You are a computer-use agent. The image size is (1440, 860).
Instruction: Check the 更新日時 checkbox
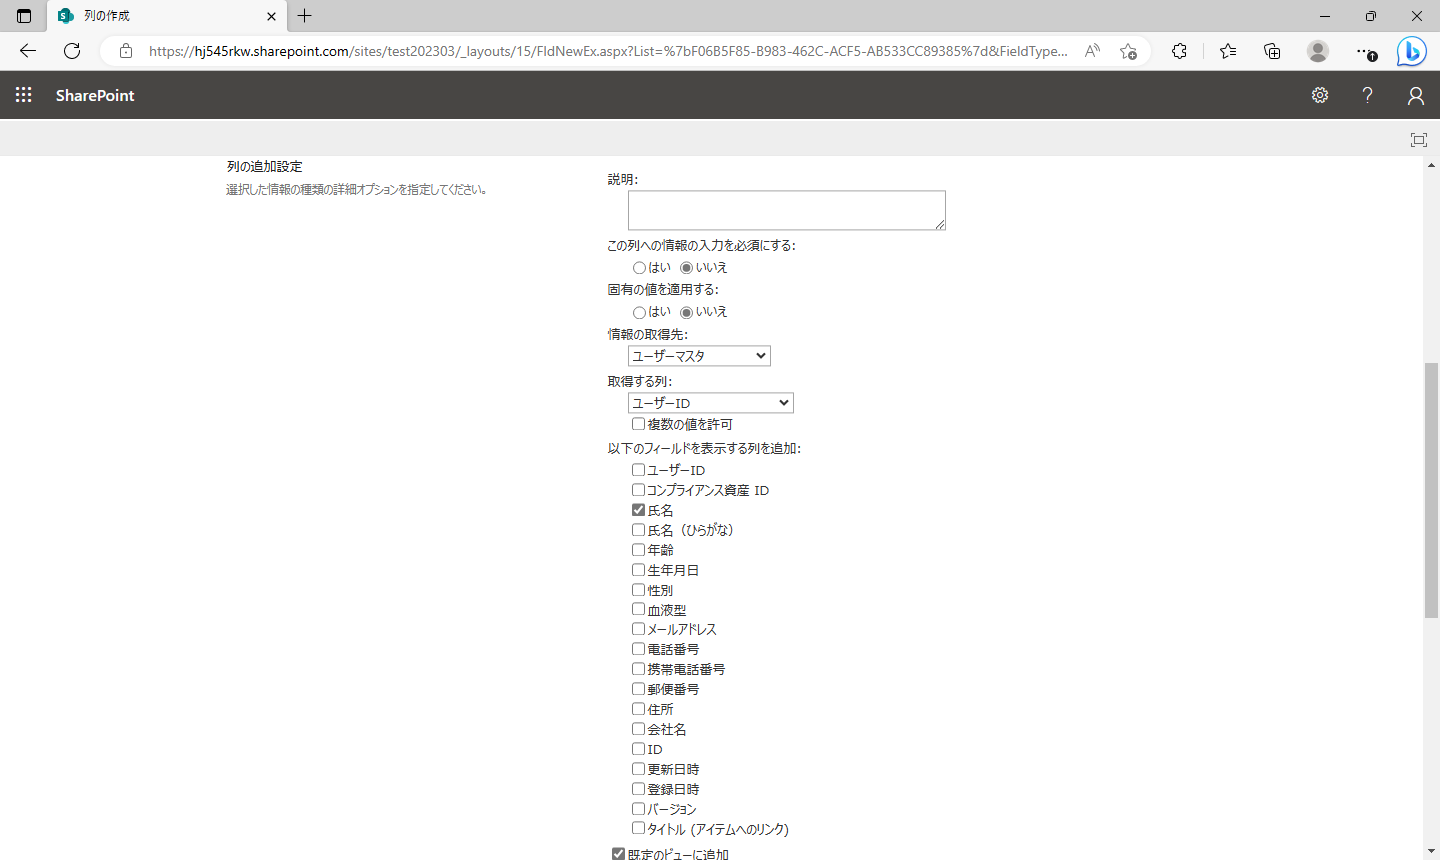[x=638, y=769]
